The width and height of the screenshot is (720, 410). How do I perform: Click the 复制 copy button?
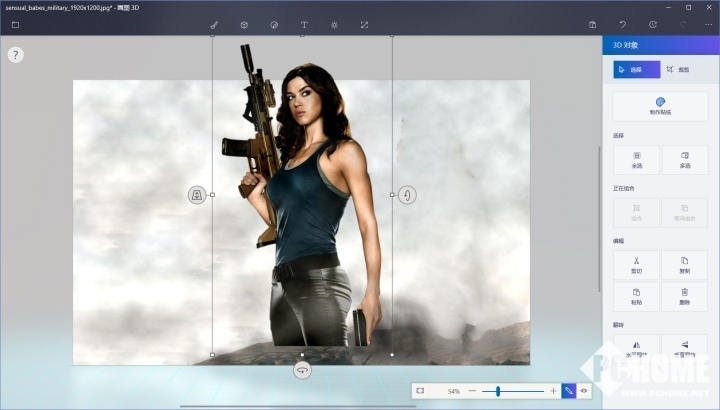[685, 265]
